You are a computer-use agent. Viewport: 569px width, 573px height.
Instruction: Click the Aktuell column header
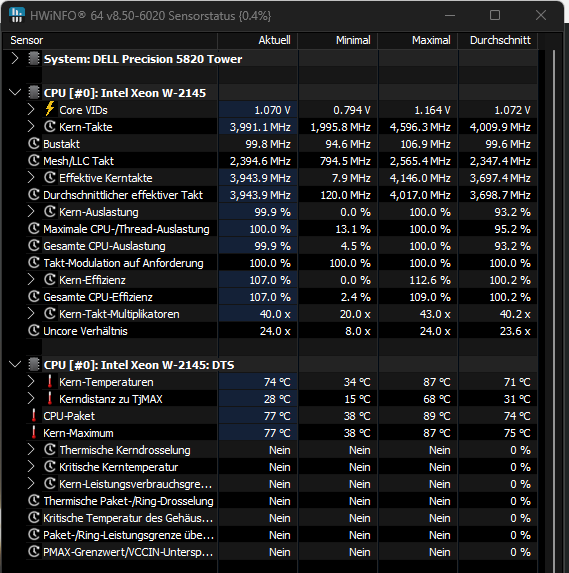(x=258, y=40)
